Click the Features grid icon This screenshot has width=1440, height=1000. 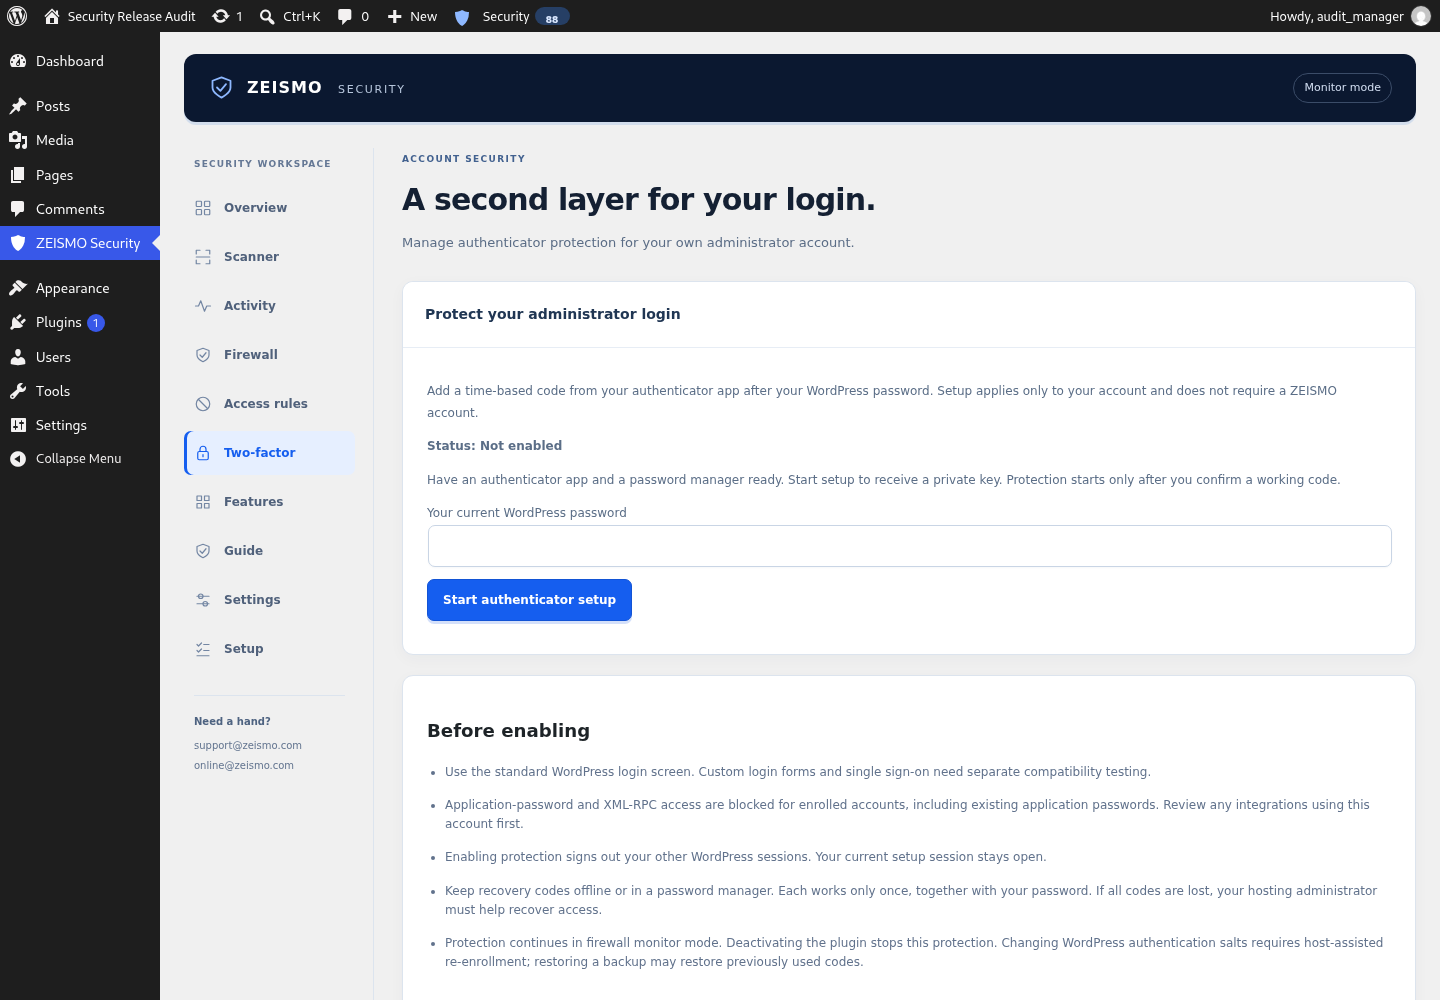[203, 502]
